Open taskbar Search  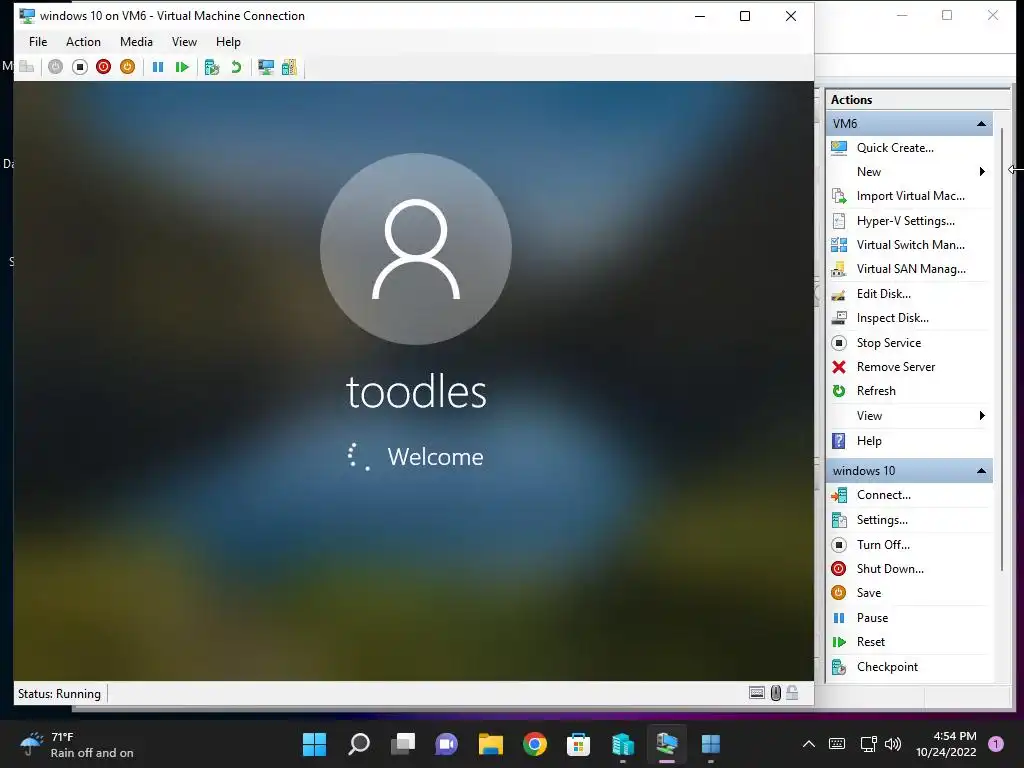(359, 744)
